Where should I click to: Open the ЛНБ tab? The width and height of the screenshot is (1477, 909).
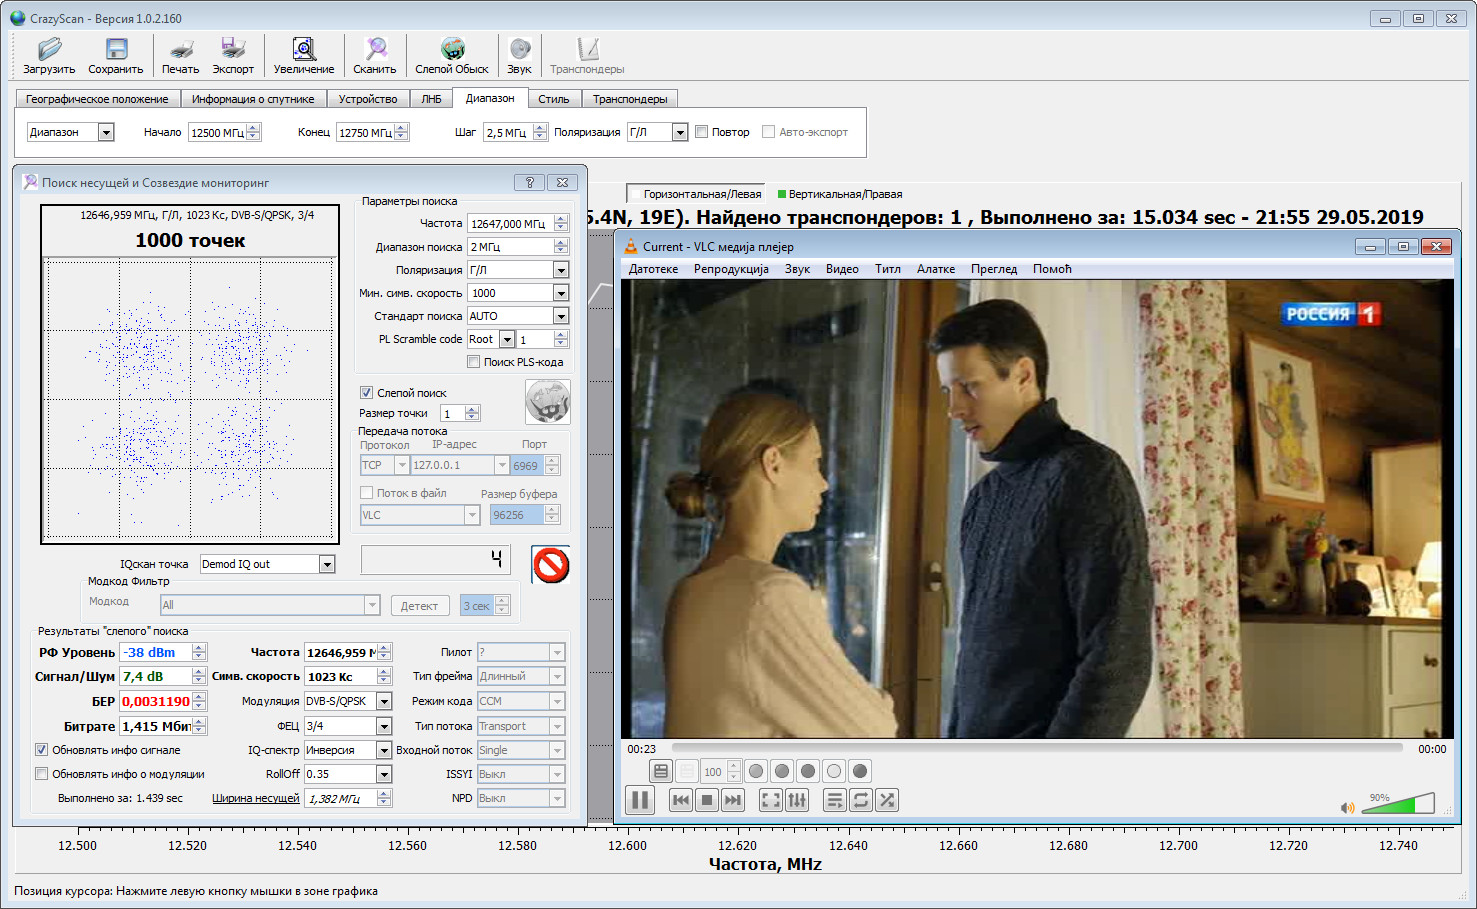point(431,99)
